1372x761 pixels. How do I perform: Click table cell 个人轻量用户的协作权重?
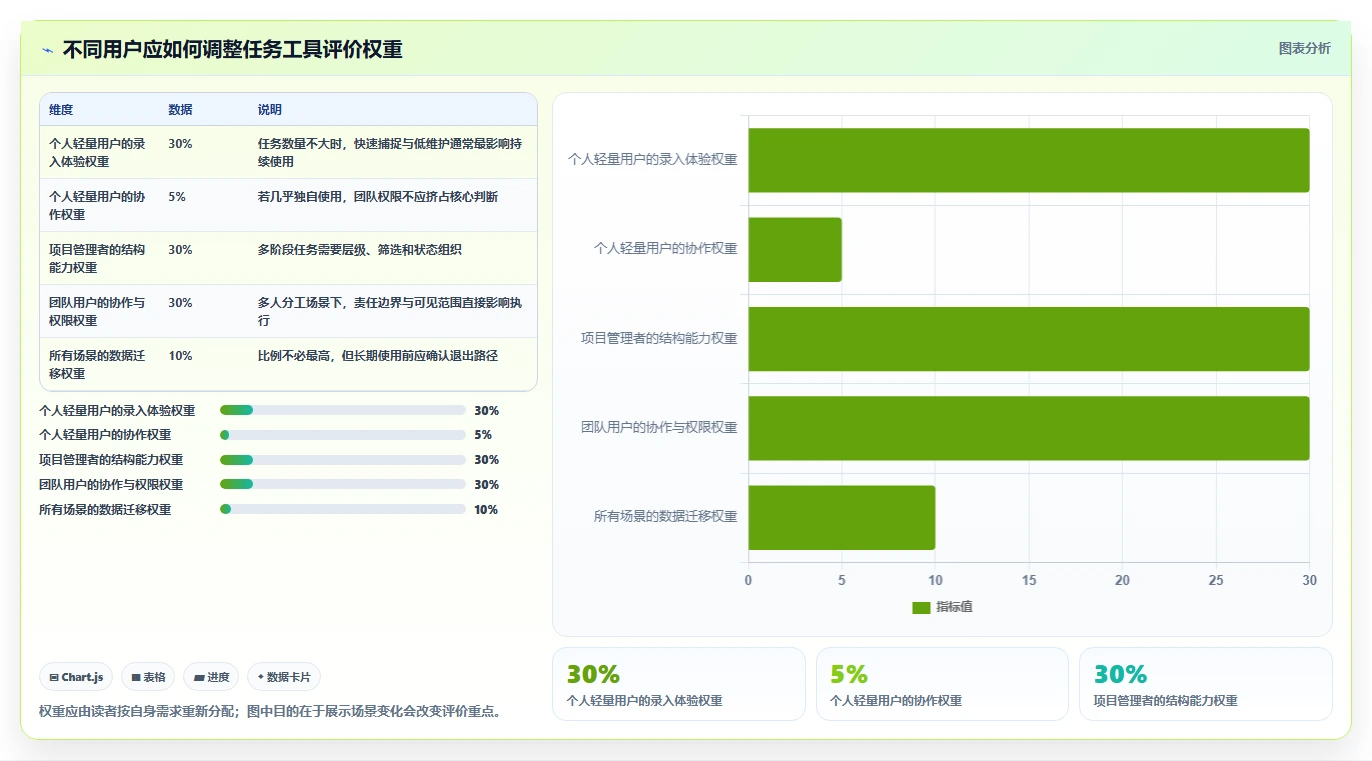point(98,205)
